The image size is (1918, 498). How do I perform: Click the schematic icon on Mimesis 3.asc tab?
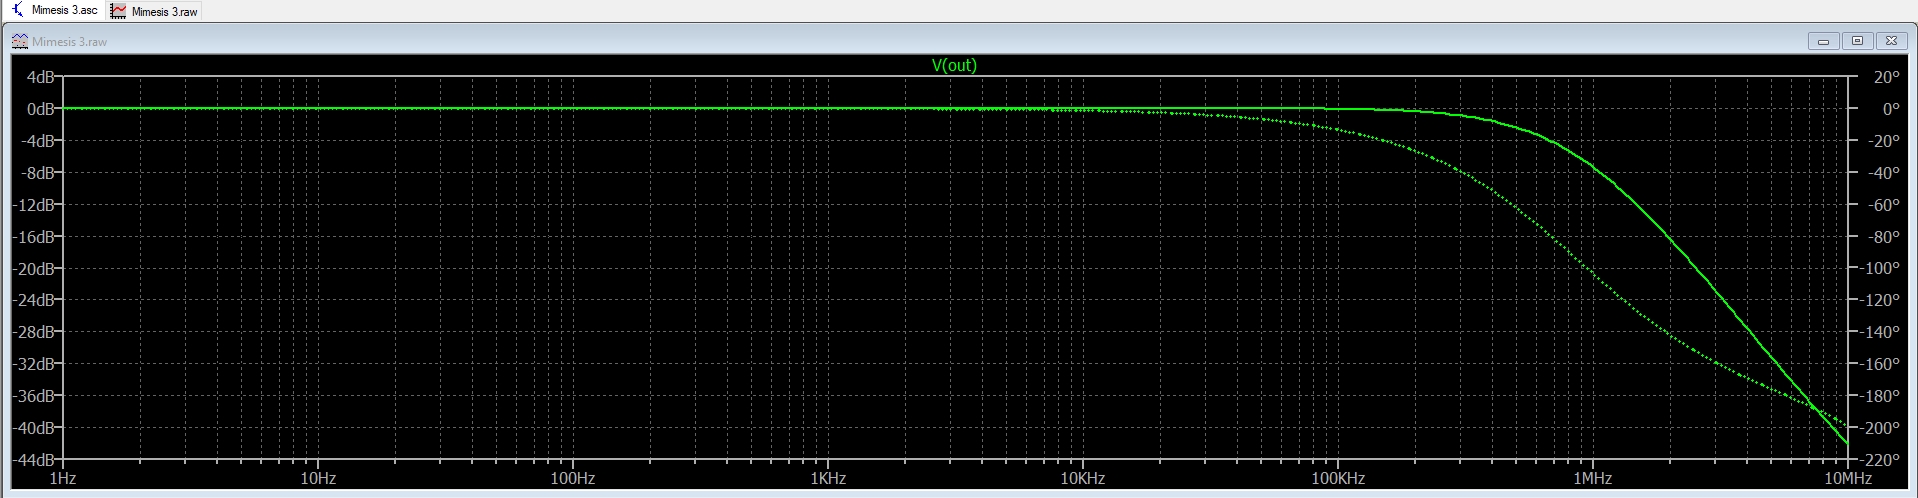tap(17, 10)
